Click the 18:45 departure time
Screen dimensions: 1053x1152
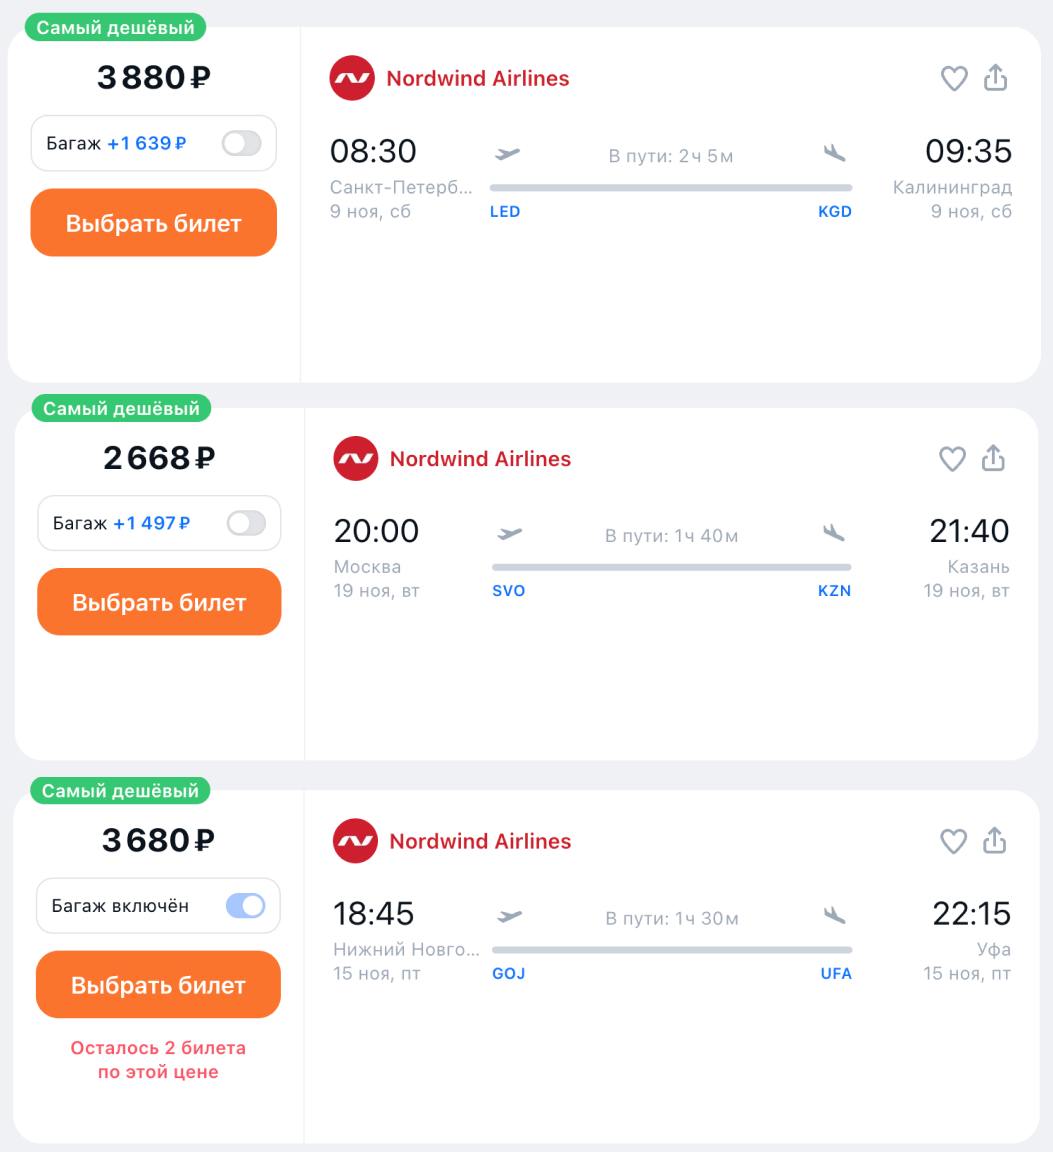(x=373, y=913)
